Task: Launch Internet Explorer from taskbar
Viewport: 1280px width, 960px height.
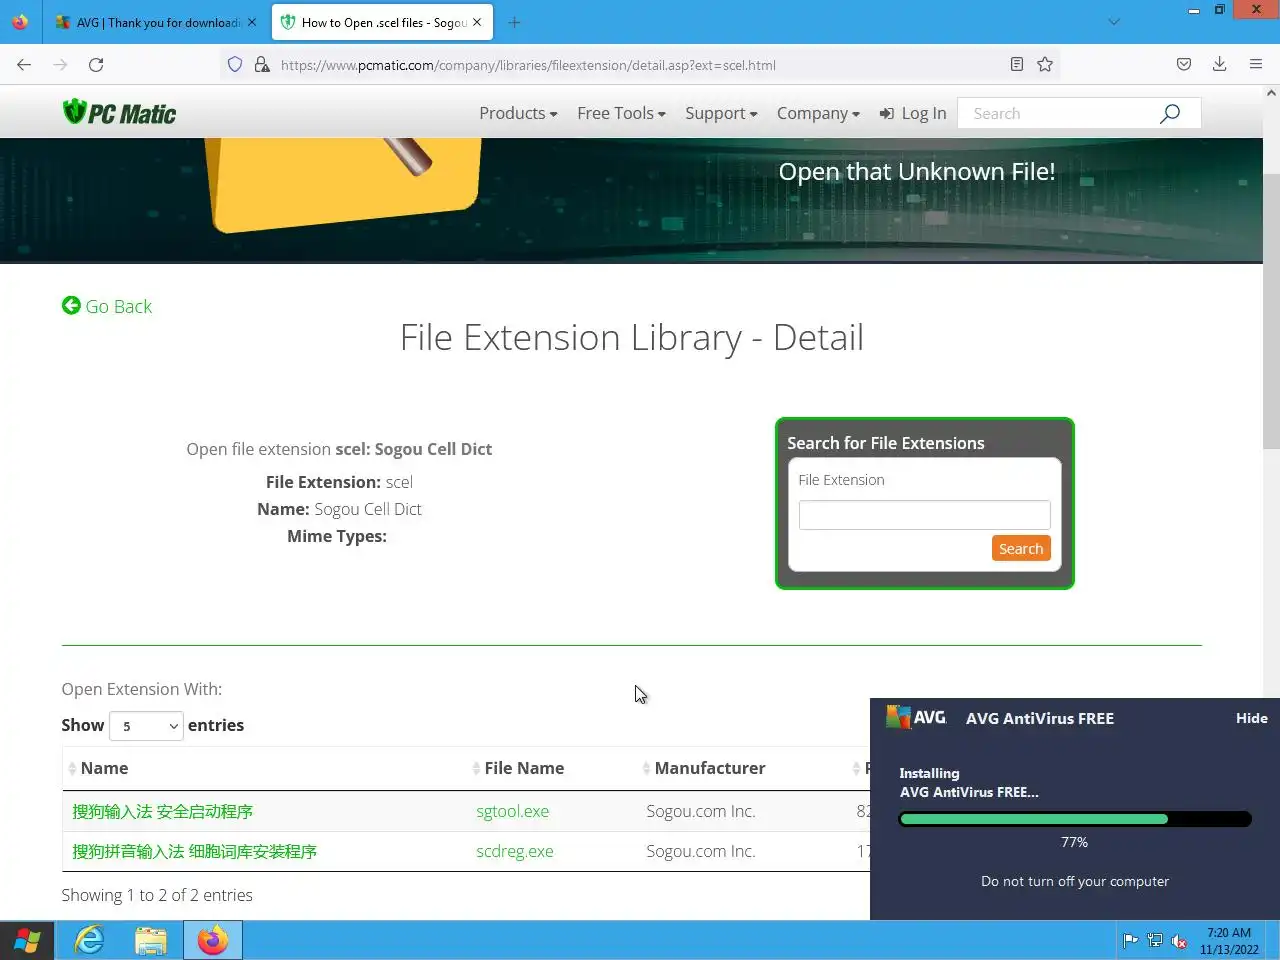Action: click(x=90, y=941)
